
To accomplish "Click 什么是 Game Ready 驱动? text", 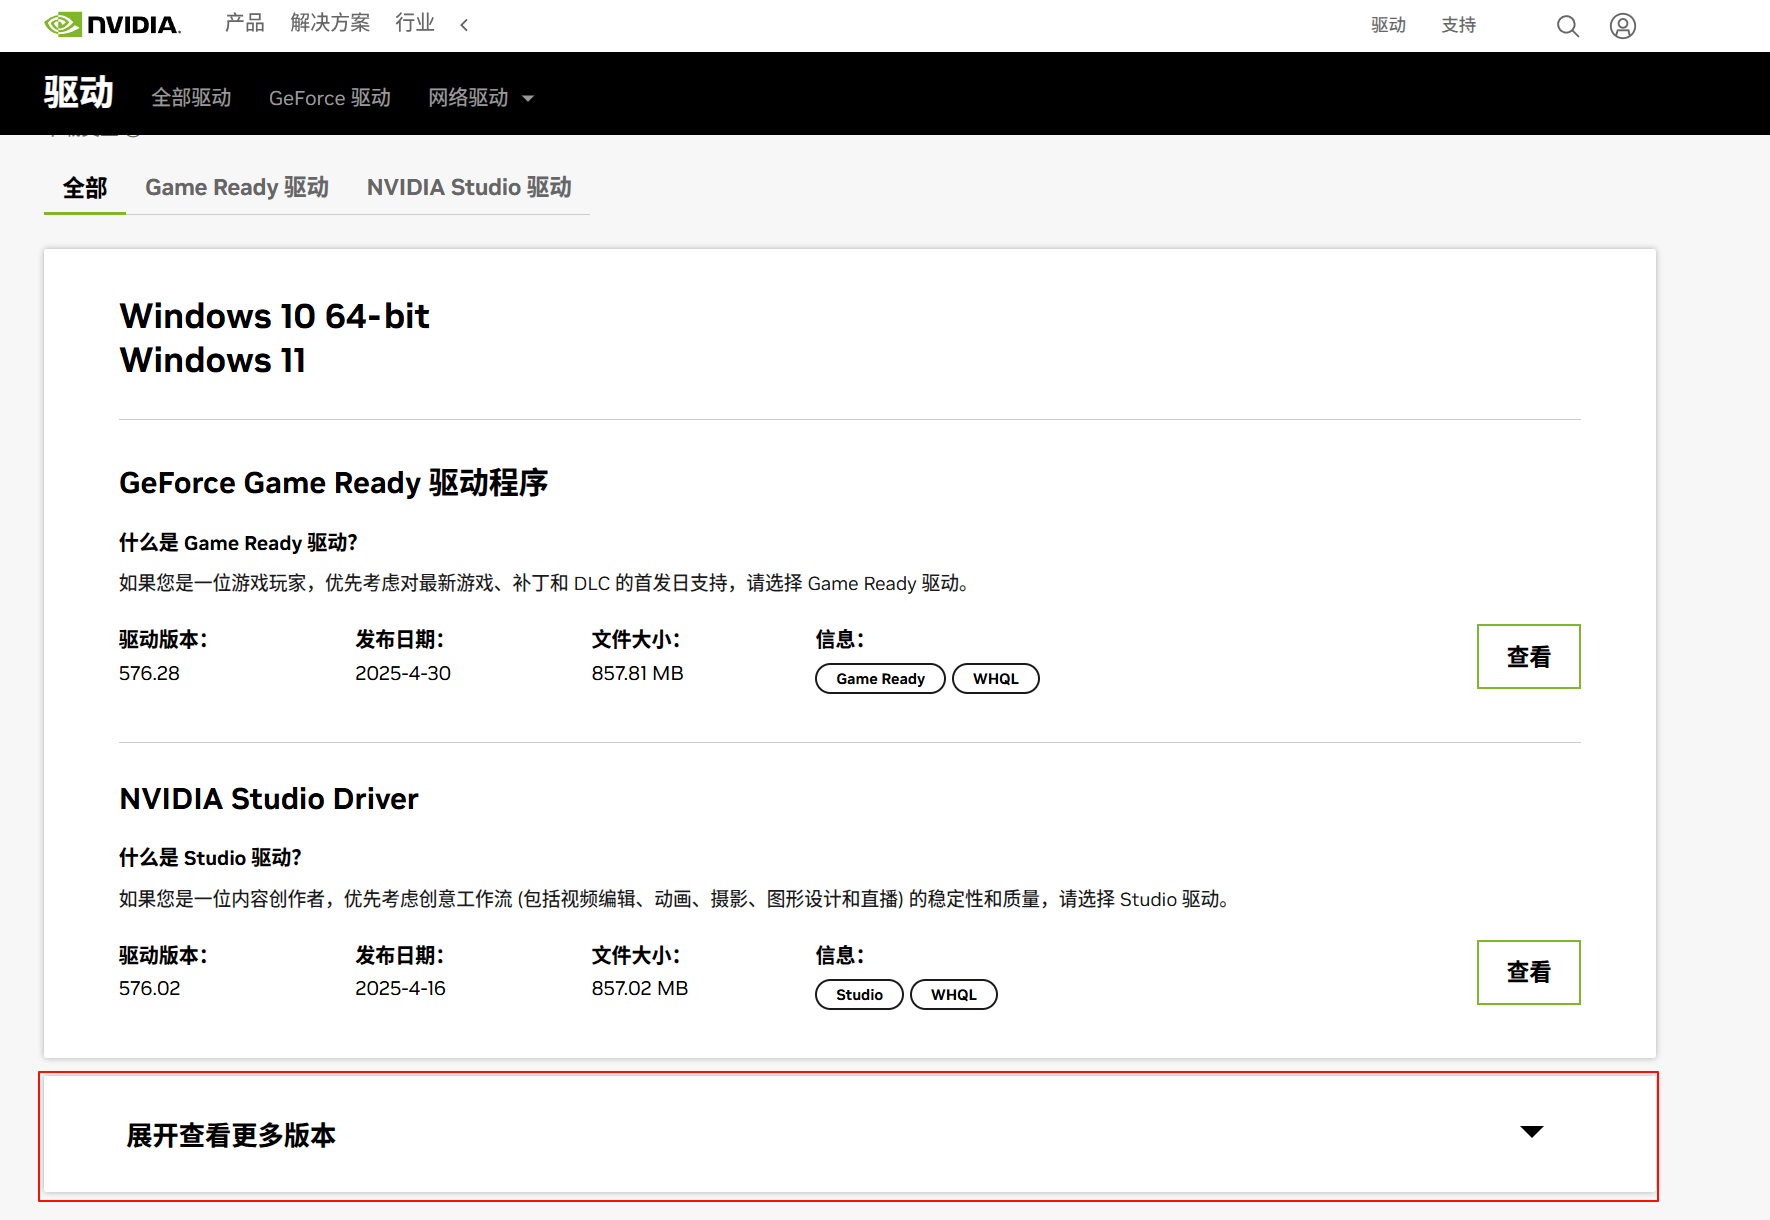I will coord(238,543).
